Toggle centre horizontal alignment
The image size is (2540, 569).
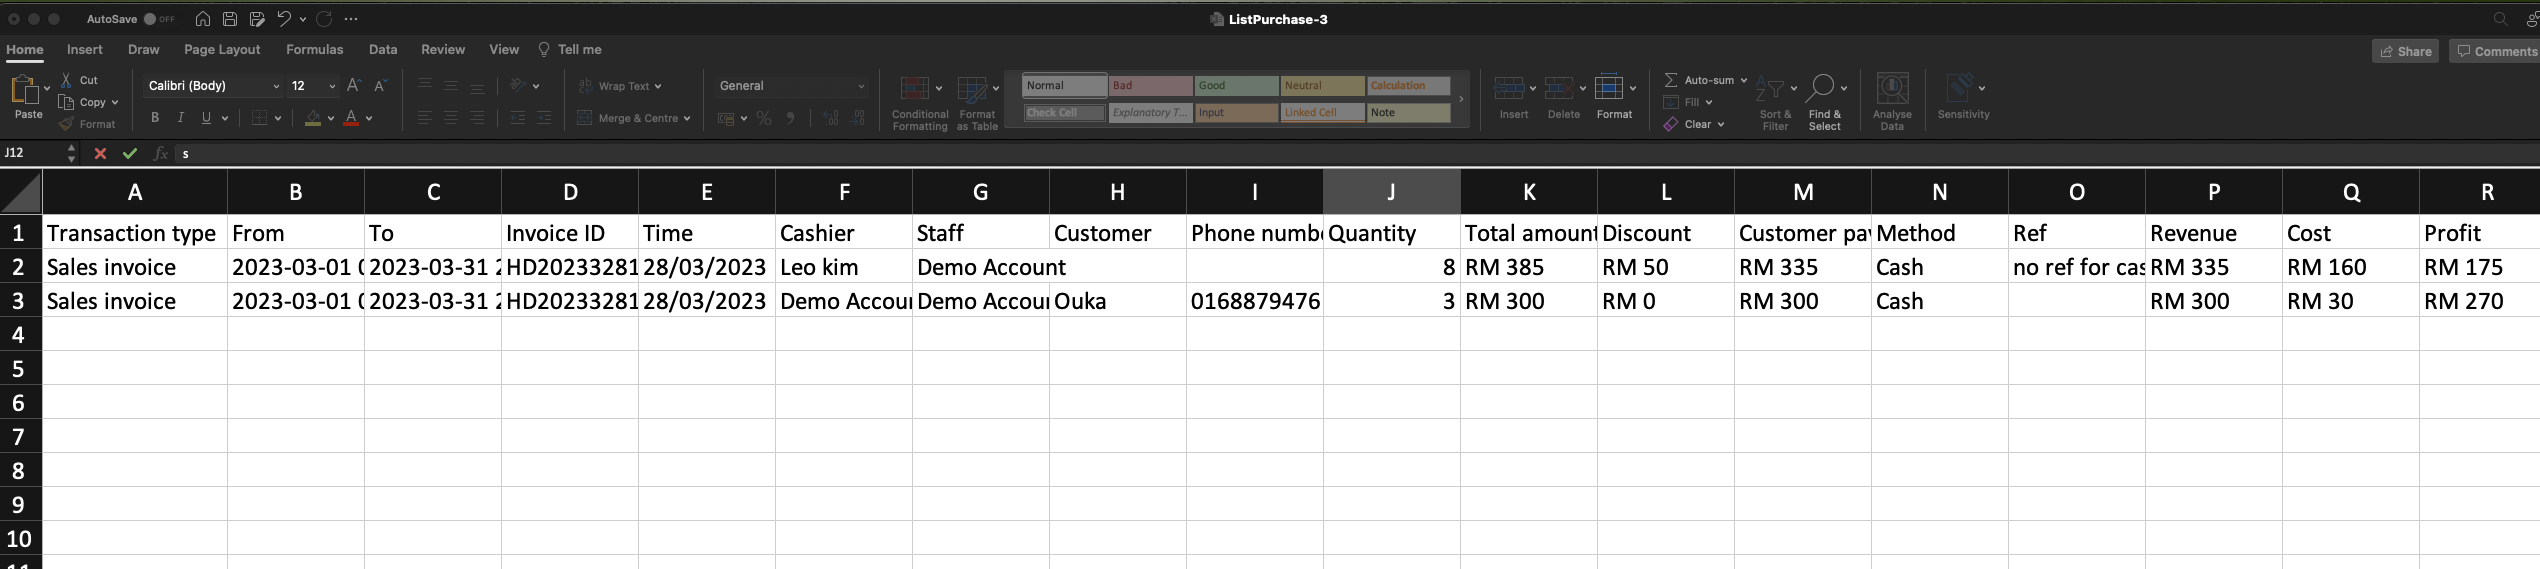click(x=451, y=118)
